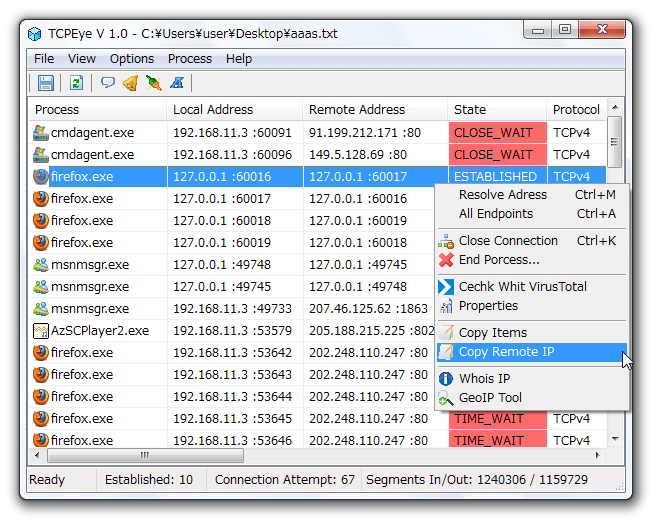Viewport: 656px width, 523px height.
Task: Choose Whois IP from context menu
Action: point(531,379)
